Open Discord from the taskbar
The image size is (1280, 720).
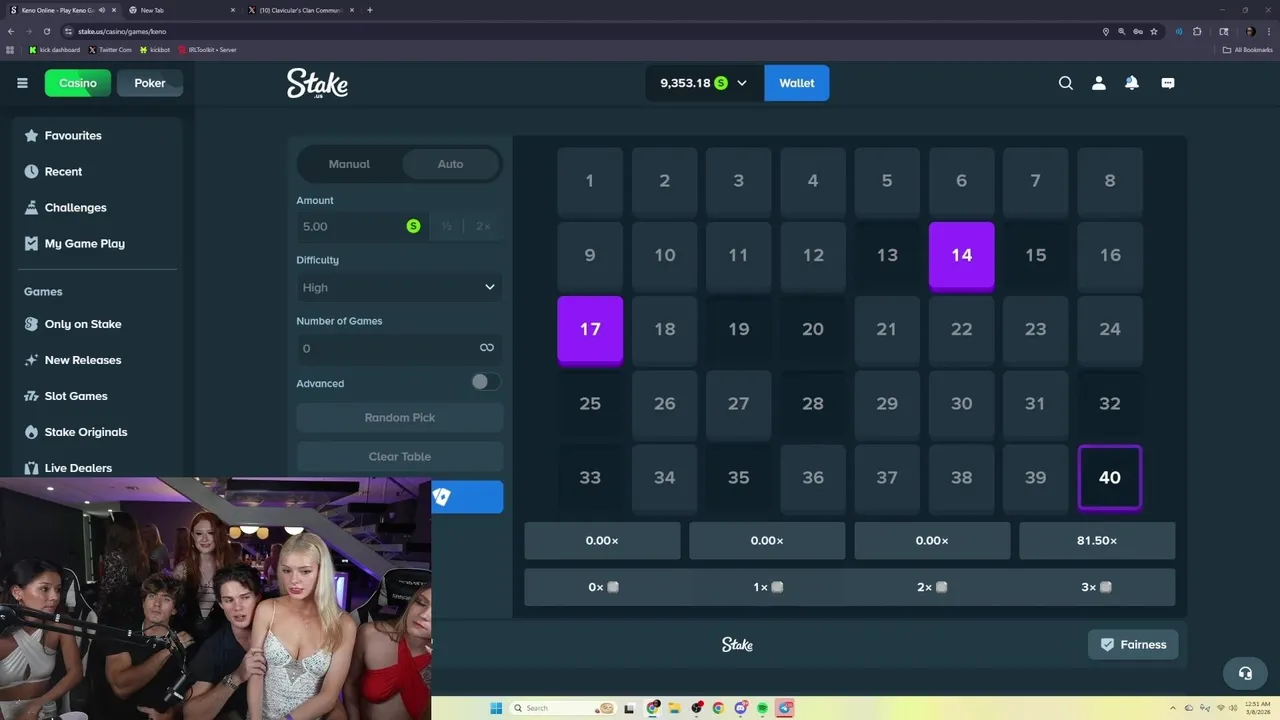[741, 708]
